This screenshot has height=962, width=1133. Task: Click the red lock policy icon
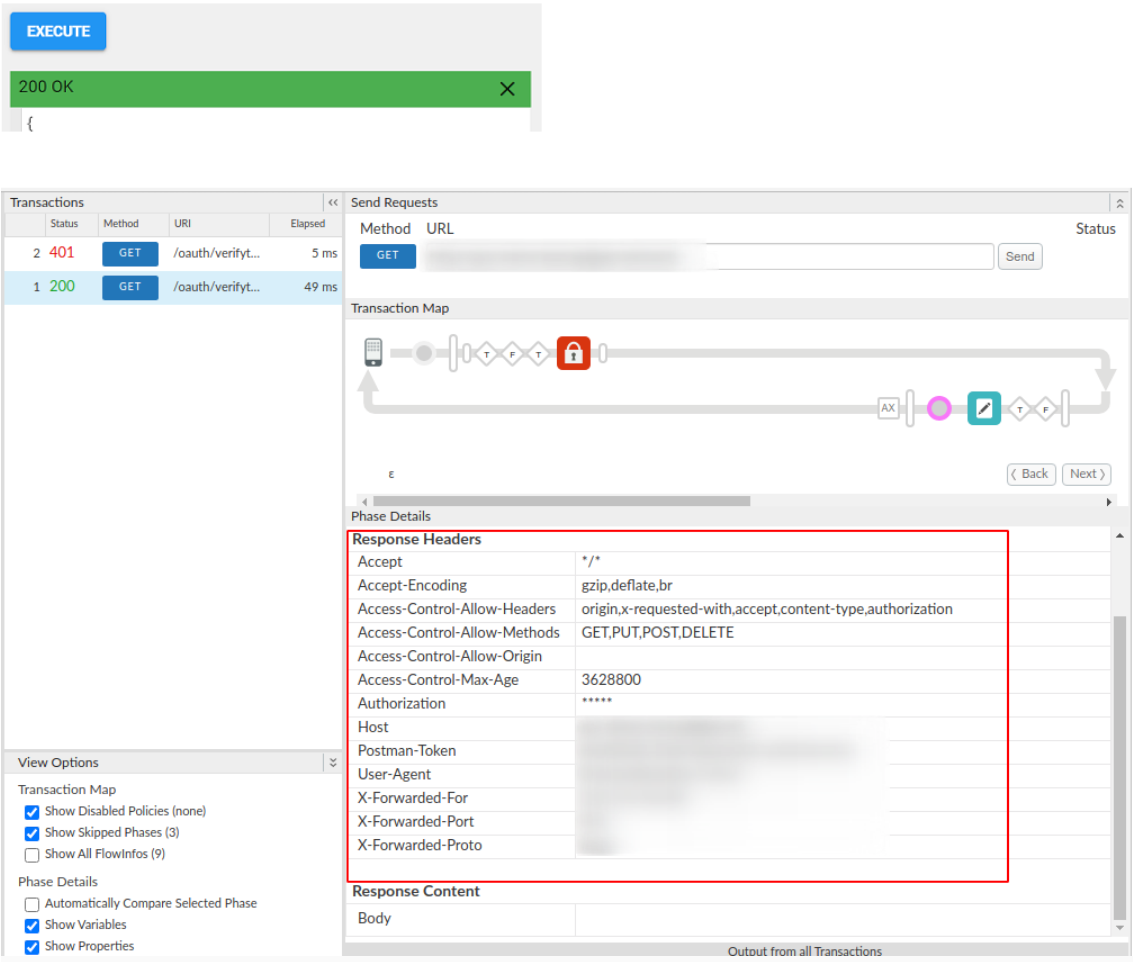tap(573, 353)
